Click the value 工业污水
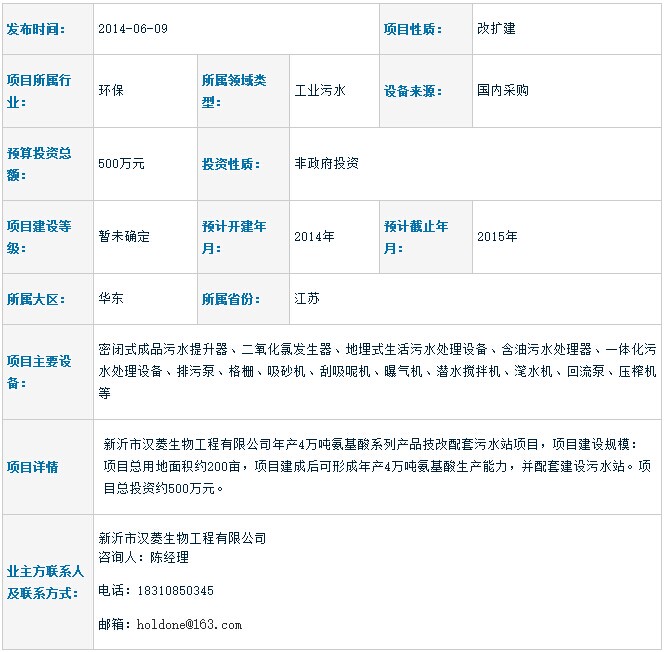Image resolution: width=667 pixels, height=652 pixels. pos(320,90)
